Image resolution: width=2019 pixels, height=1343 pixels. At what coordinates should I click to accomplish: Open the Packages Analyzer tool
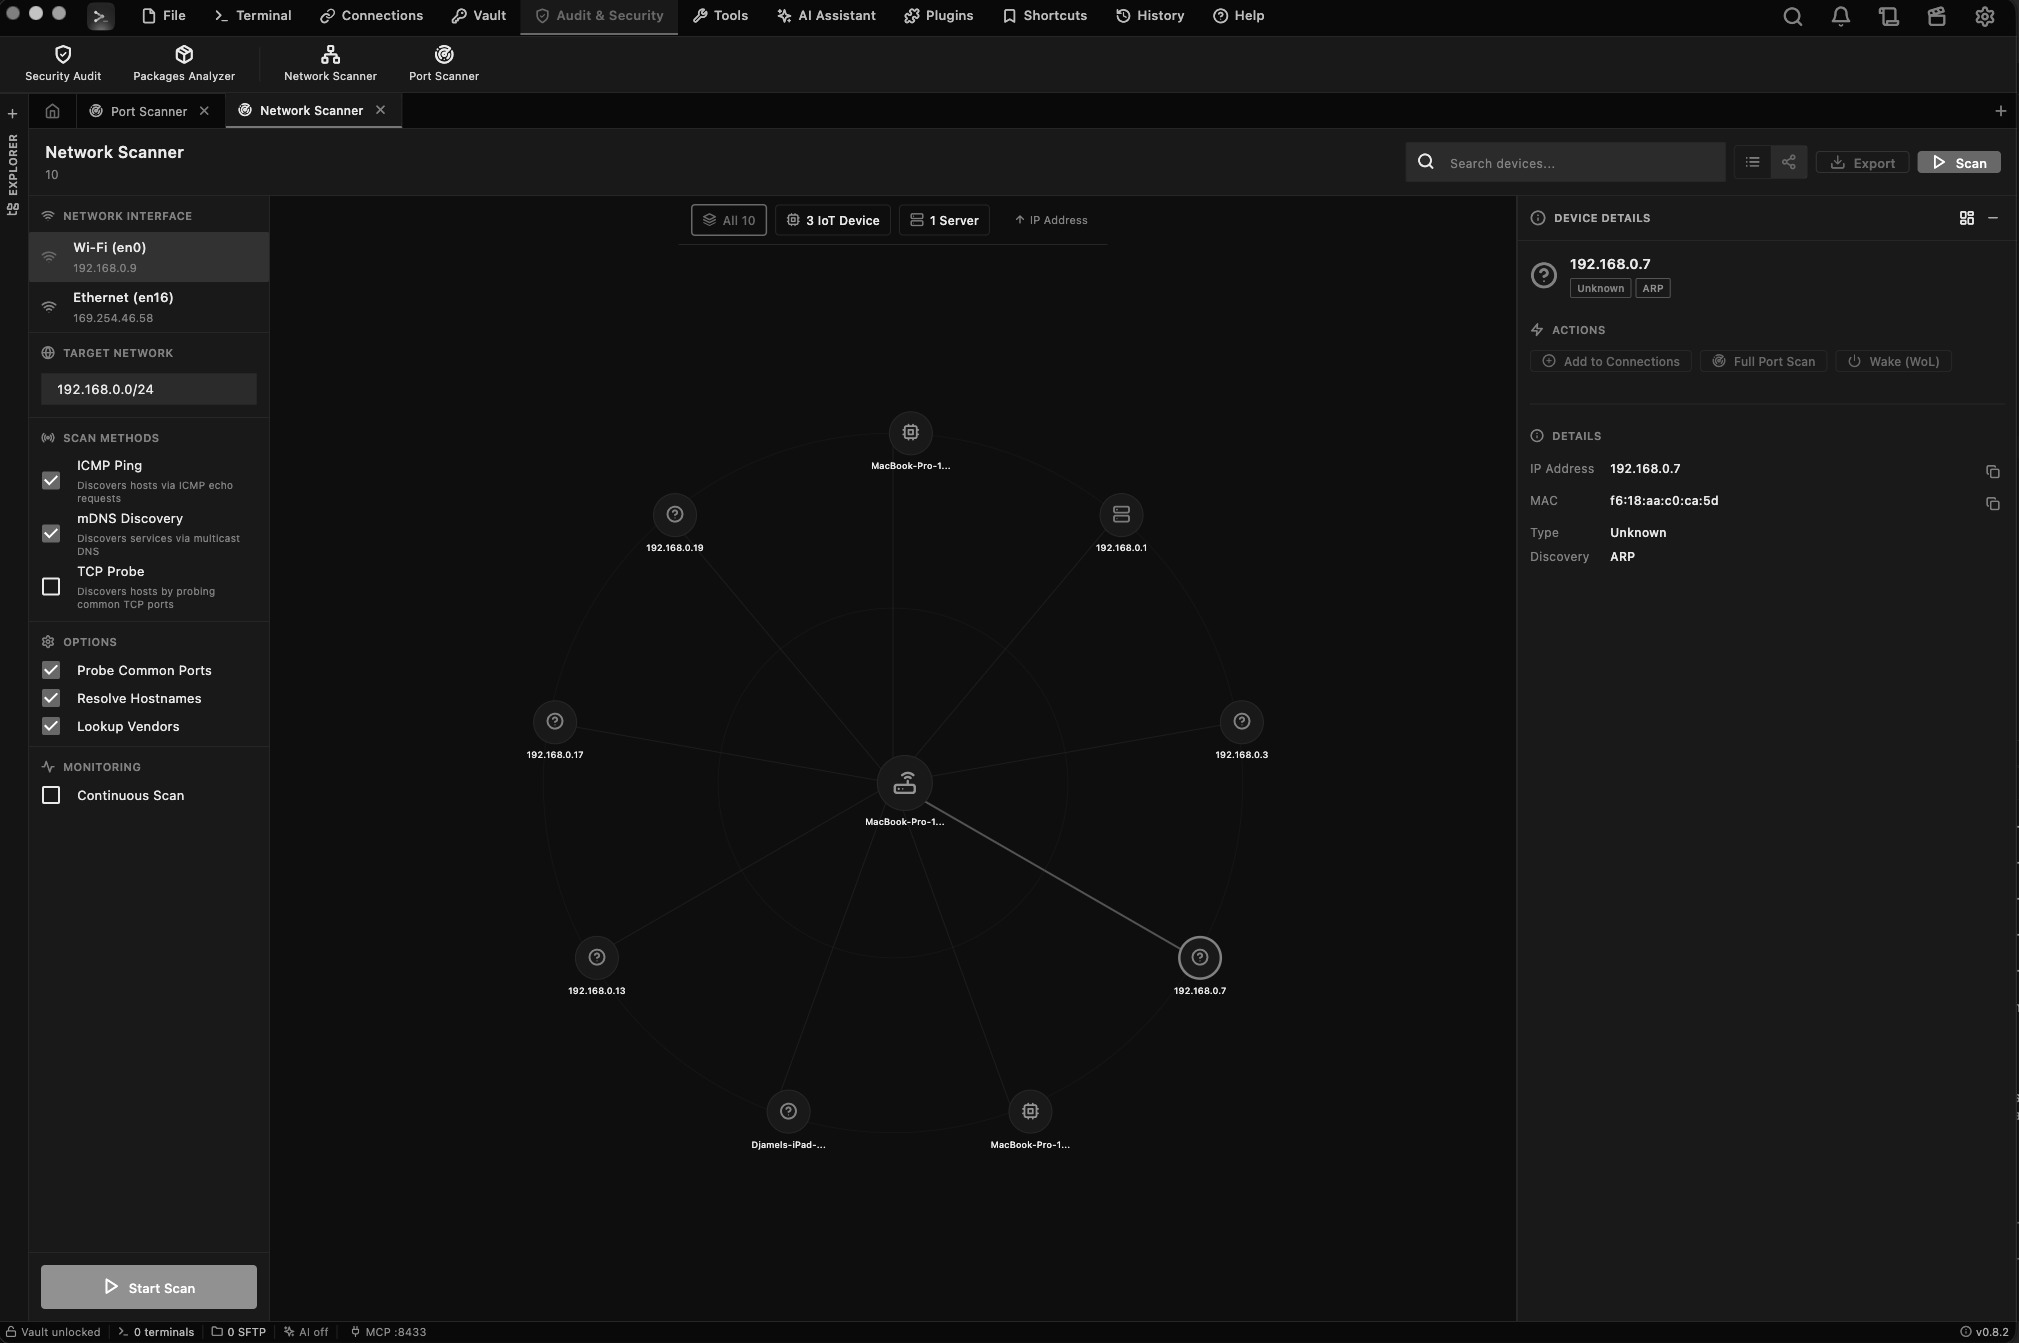point(184,63)
